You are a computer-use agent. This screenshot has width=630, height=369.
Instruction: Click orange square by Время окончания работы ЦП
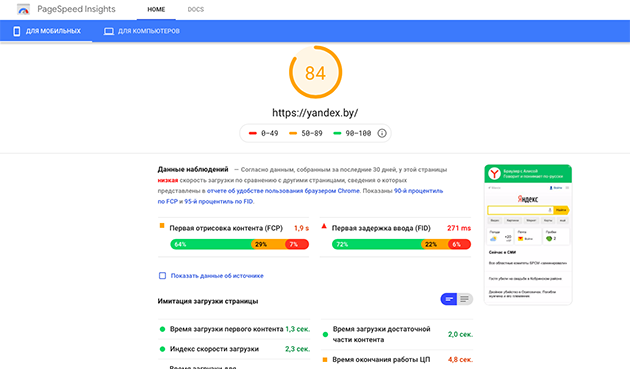point(325,359)
